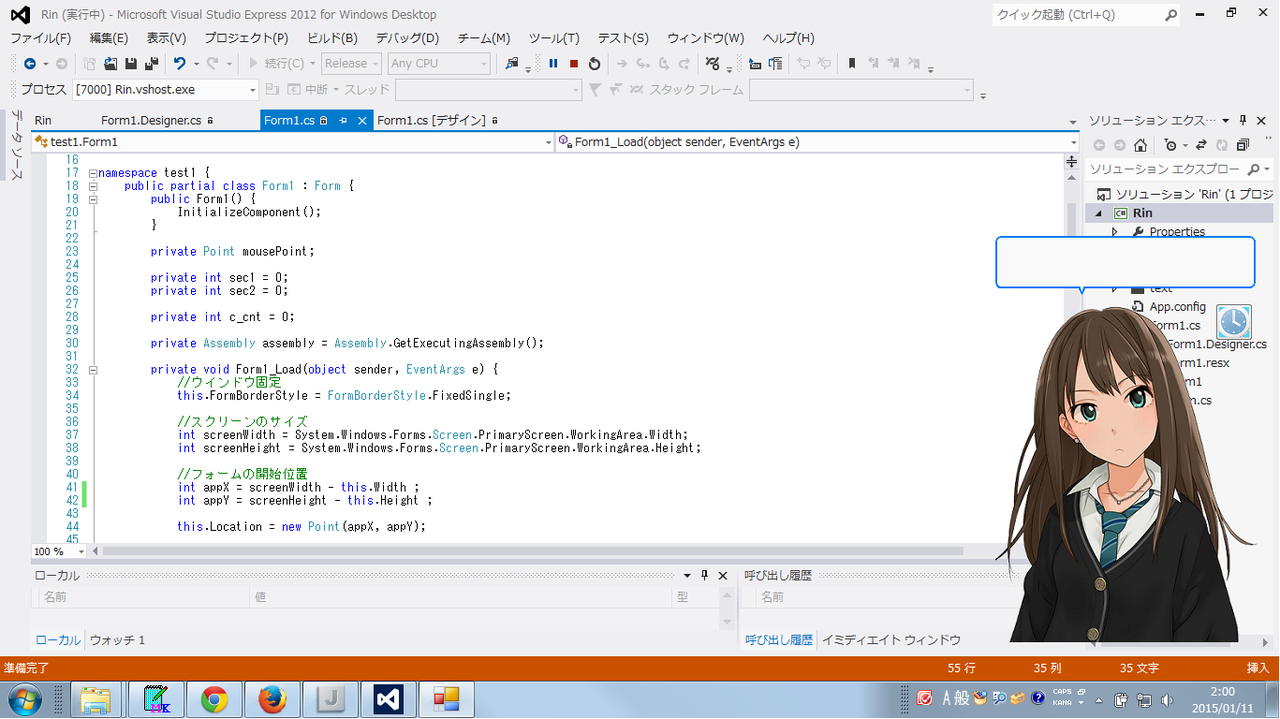Click the editor horizontal scrollbar

pos(532,551)
